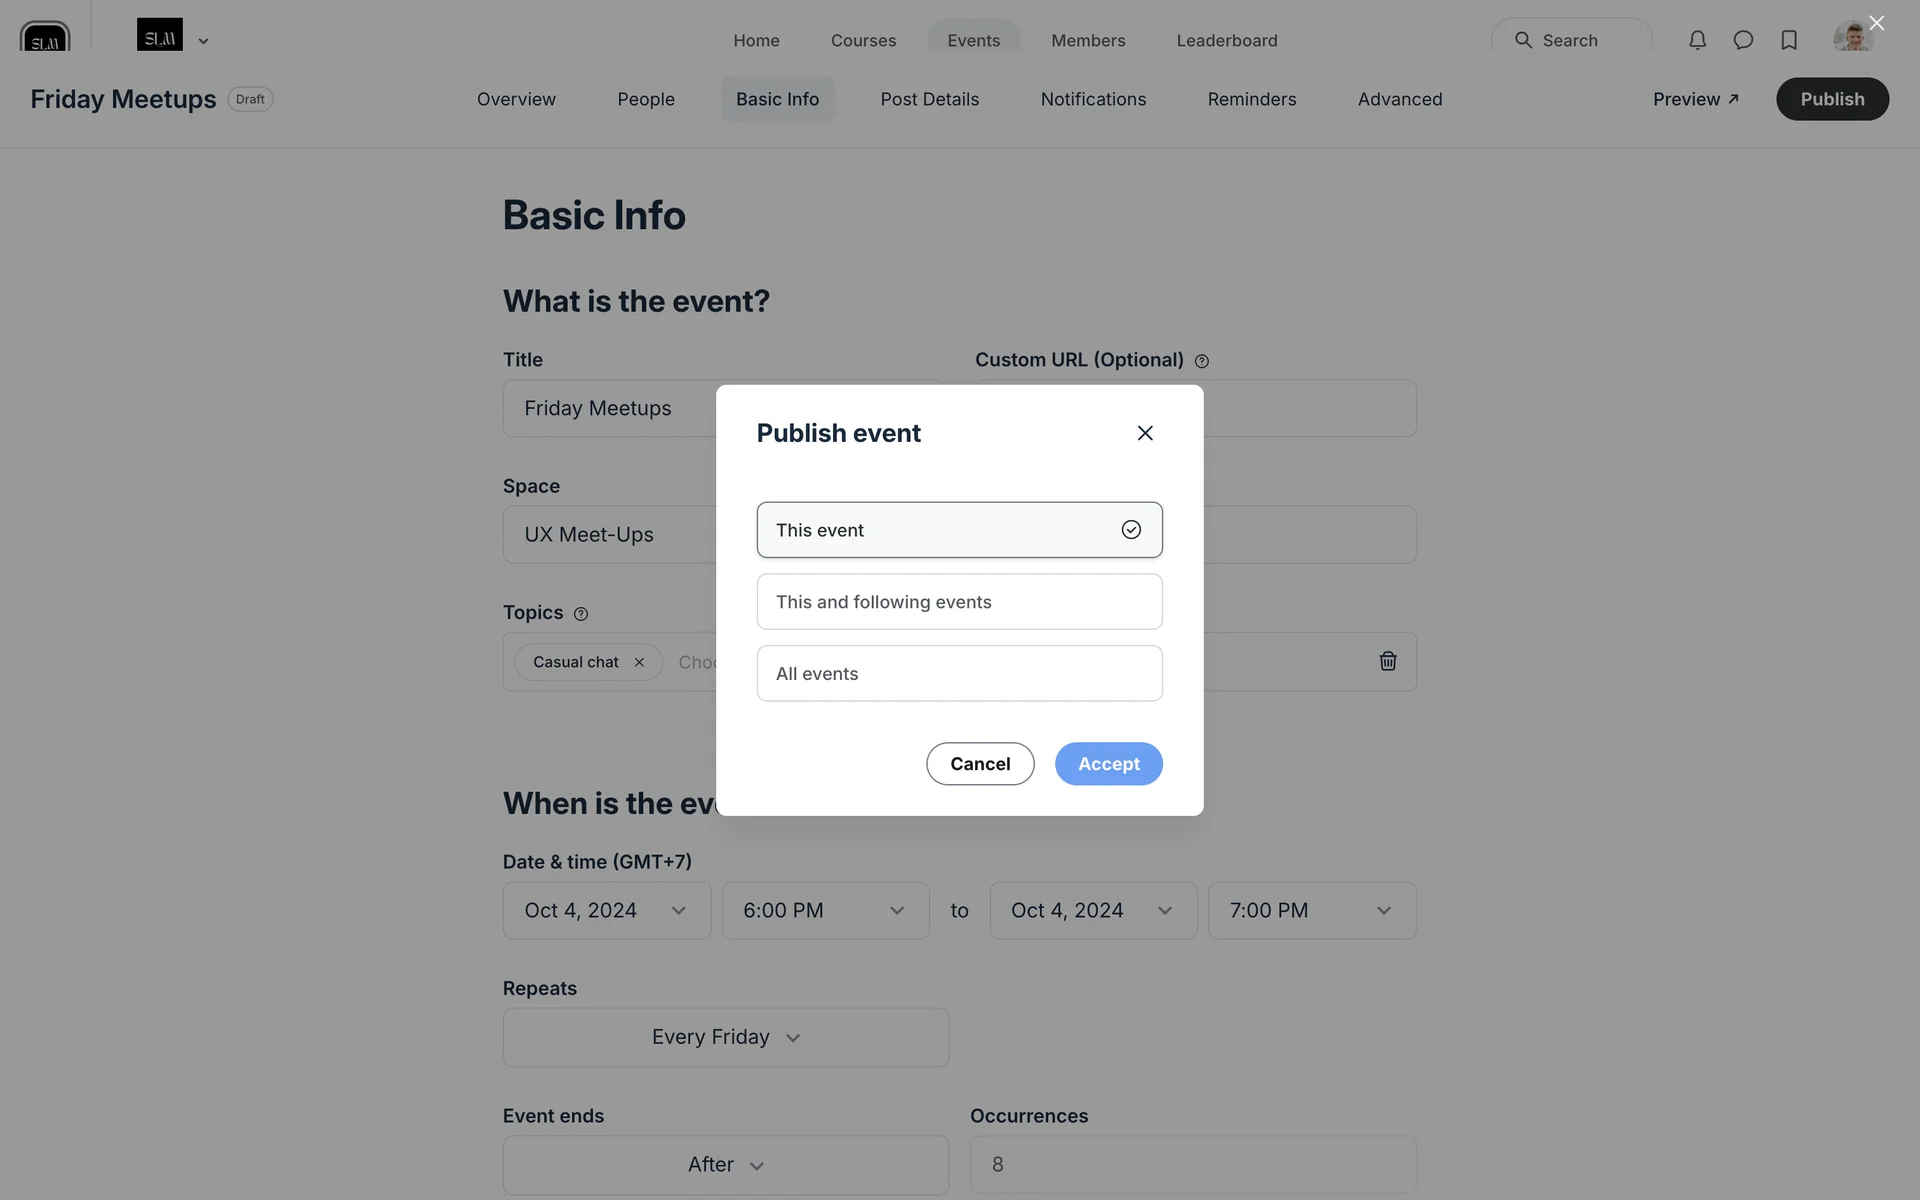Click the Custom URL help icon

click(1202, 361)
